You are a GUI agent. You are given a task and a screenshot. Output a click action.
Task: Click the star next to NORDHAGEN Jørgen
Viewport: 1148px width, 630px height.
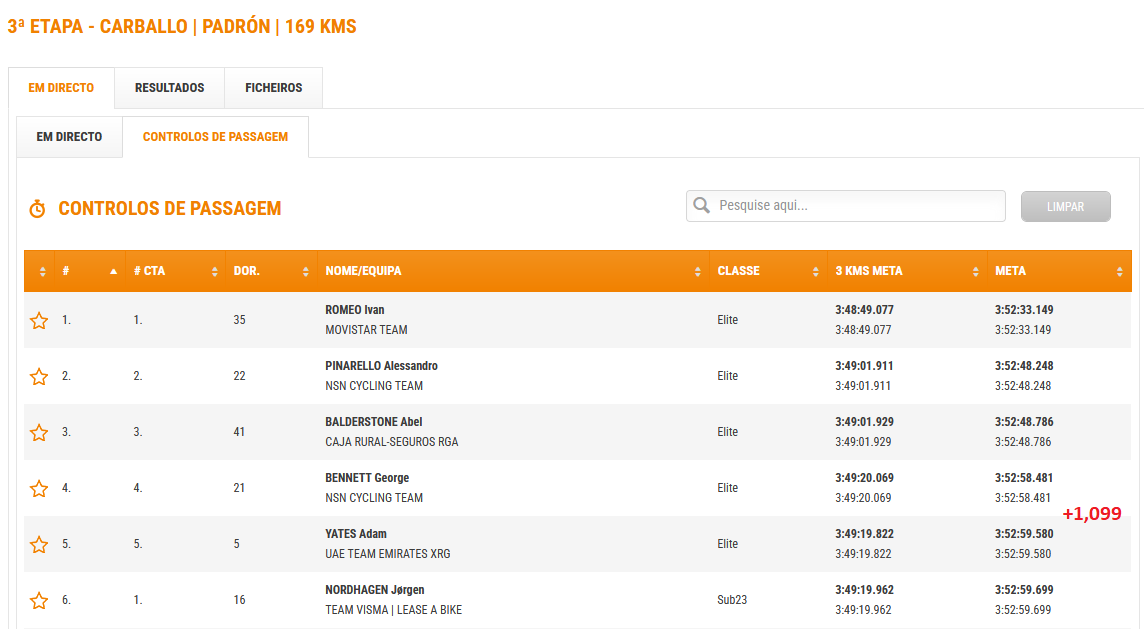[39, 601]
